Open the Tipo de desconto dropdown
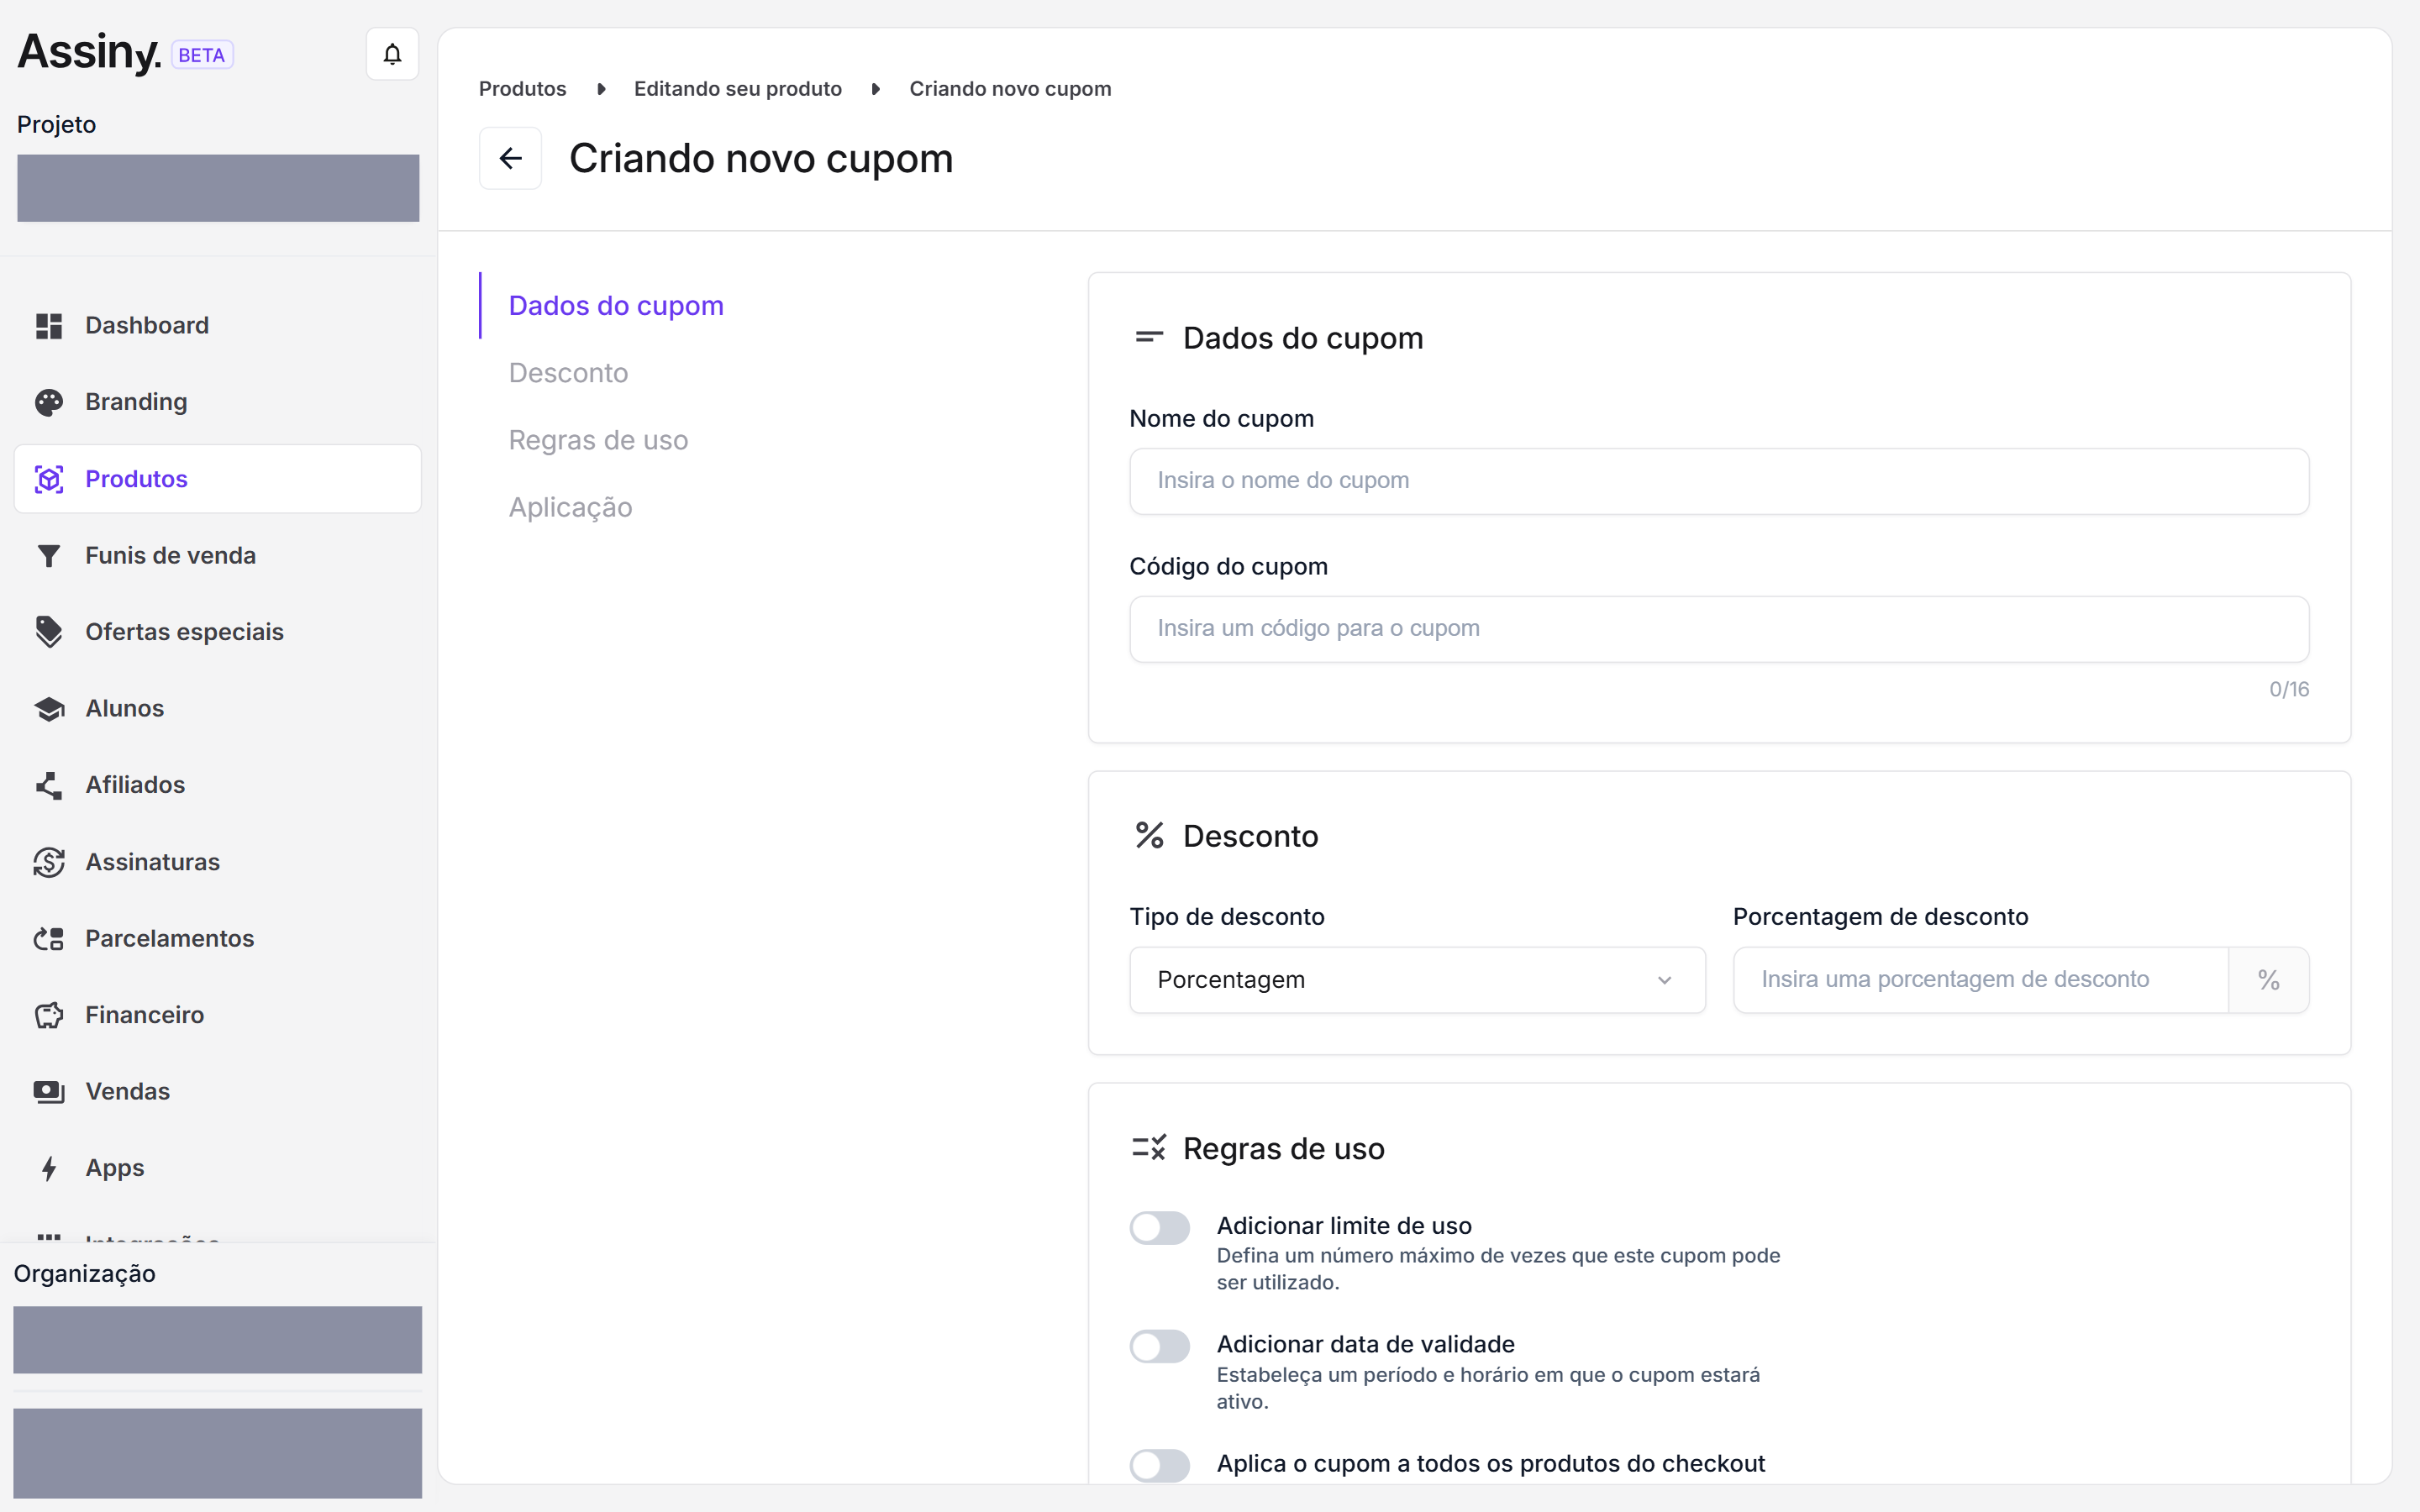This screenshot has height=1512, width=2420. [1417, 980]
